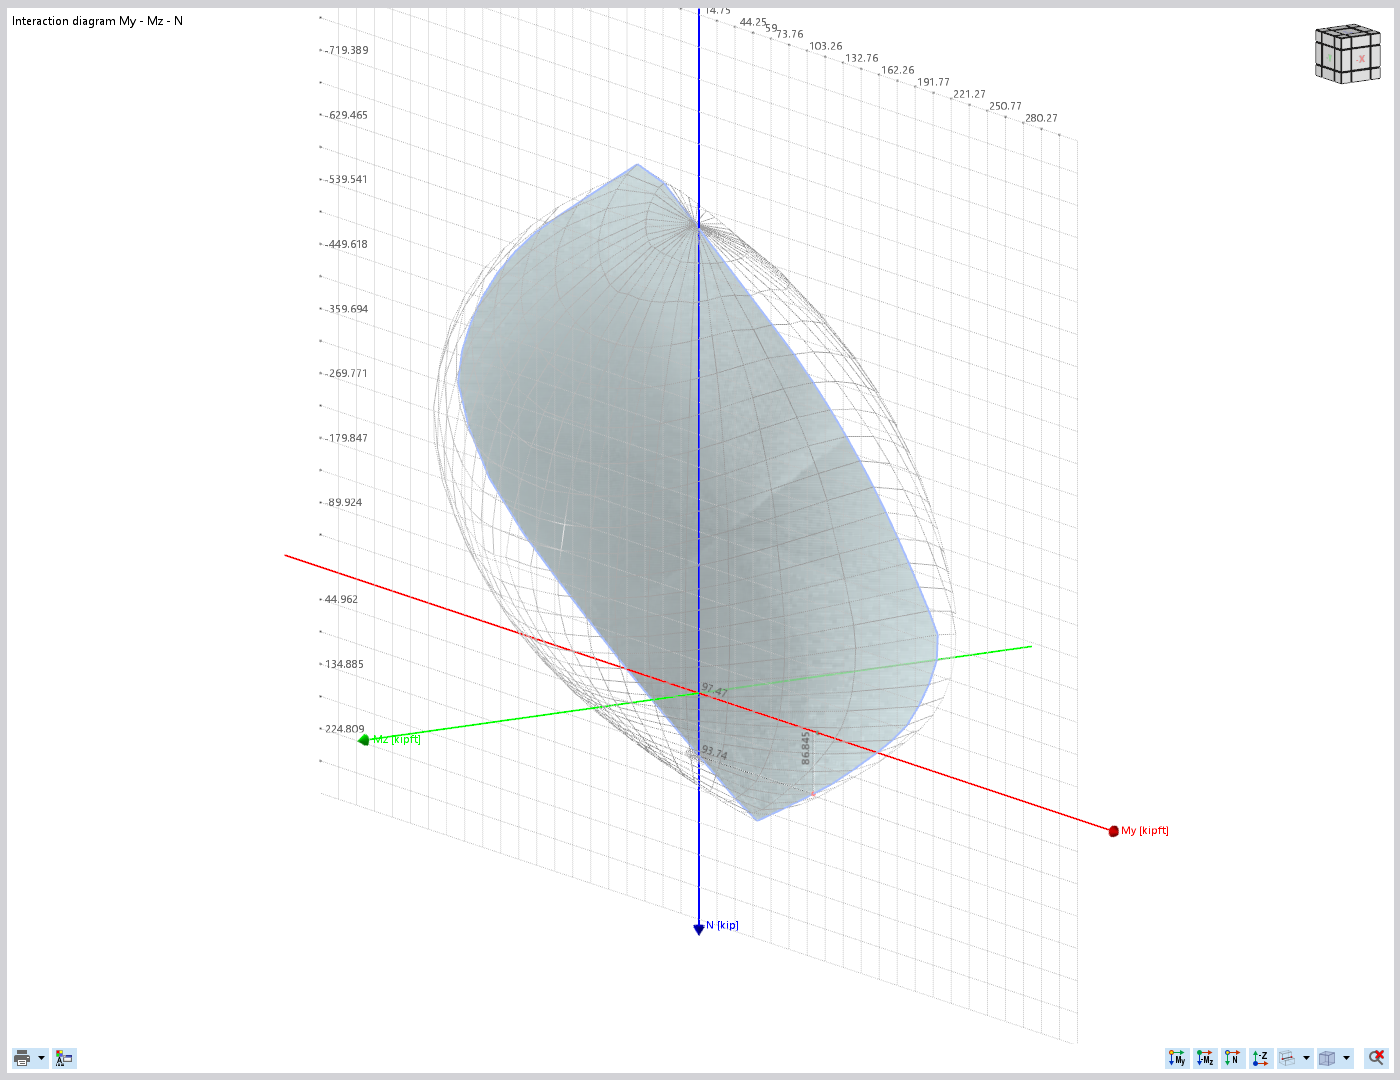Screen dimensions: 1400x1080
Task: Click the print diagram icon
Action: [x=22, y=1058]
